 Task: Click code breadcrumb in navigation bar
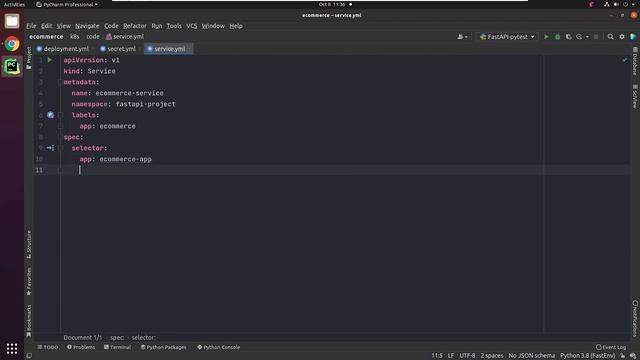coord(93,37)
